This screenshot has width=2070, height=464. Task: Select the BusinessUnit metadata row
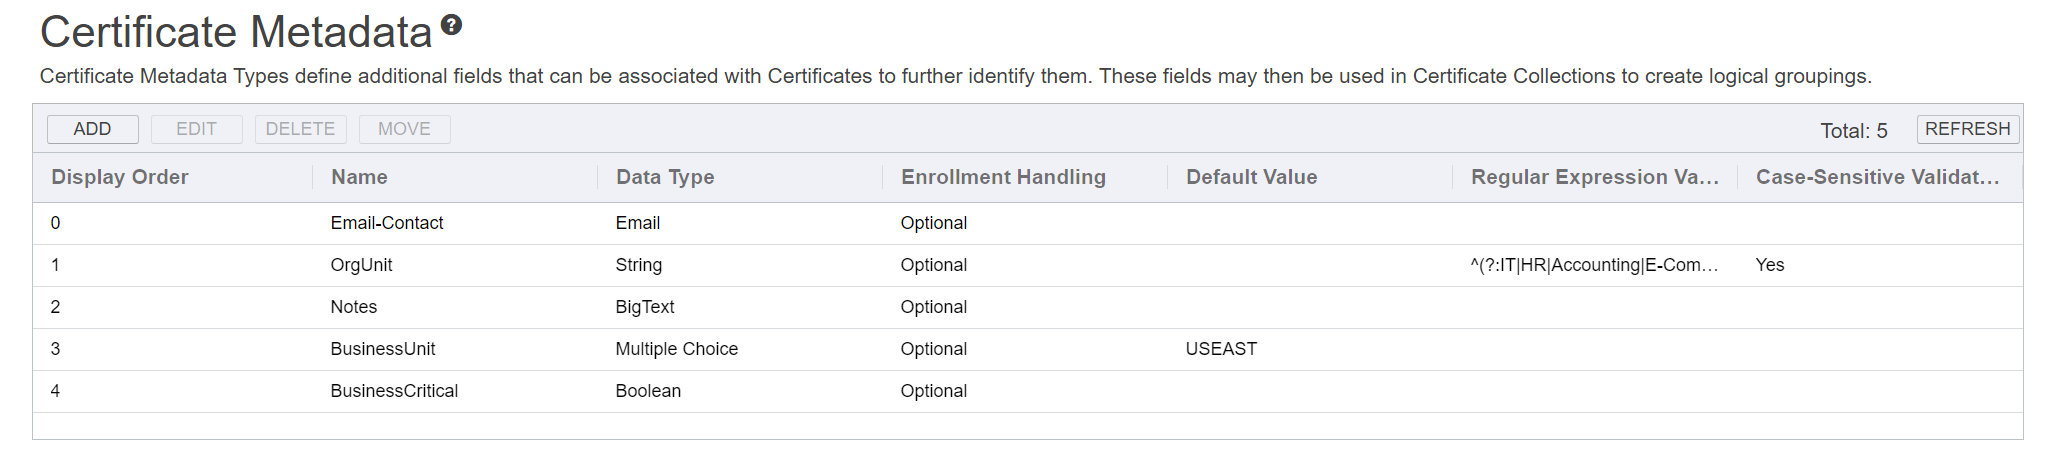click(x=383, y=349)
